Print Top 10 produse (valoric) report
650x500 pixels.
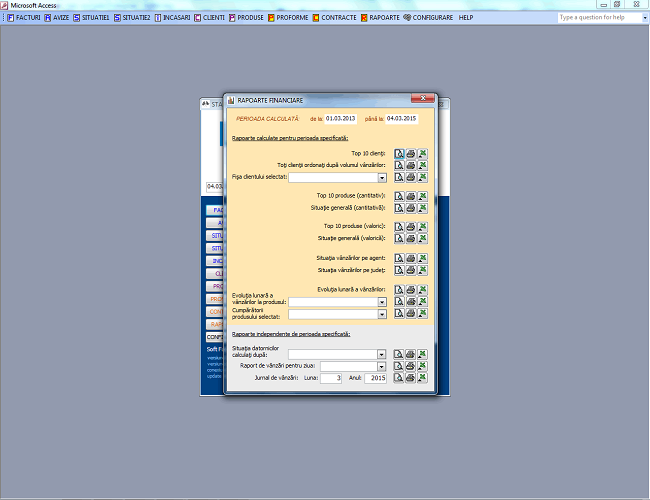click(410, 227)
